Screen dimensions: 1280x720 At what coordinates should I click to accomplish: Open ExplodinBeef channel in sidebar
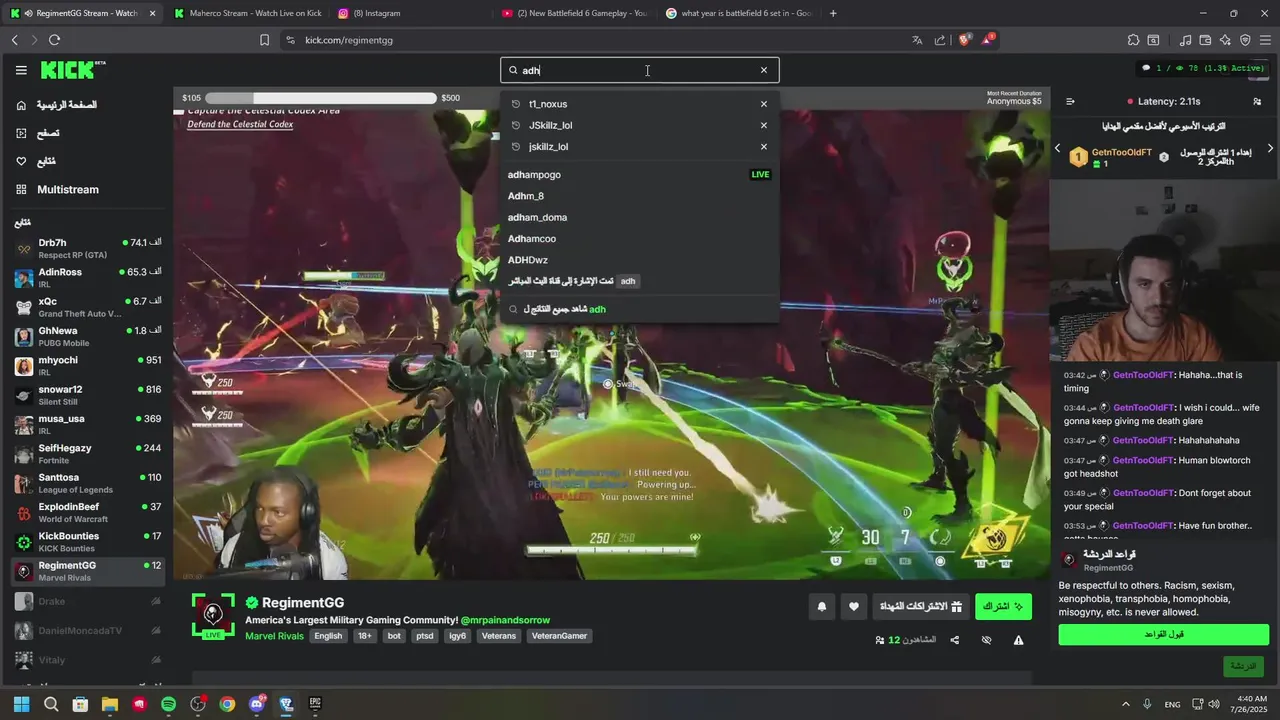coord(87,512)
